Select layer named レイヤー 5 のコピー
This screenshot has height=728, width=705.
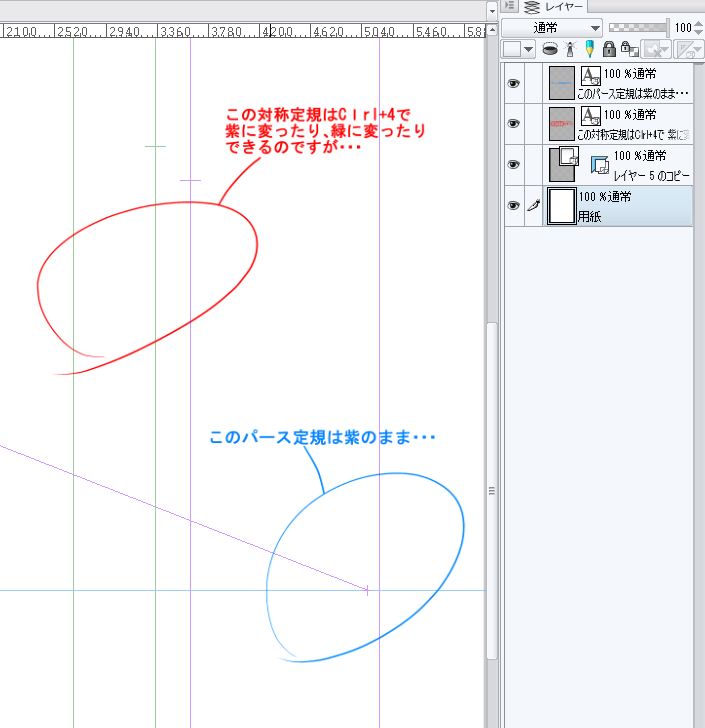pyautogui.click(x=651, y=176)
